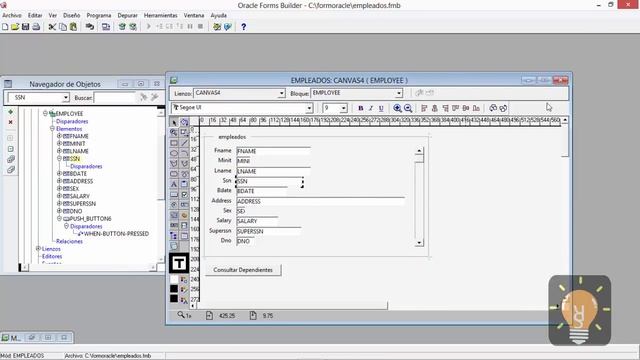Click the Consultar Dependientes button

click(243, 270)
